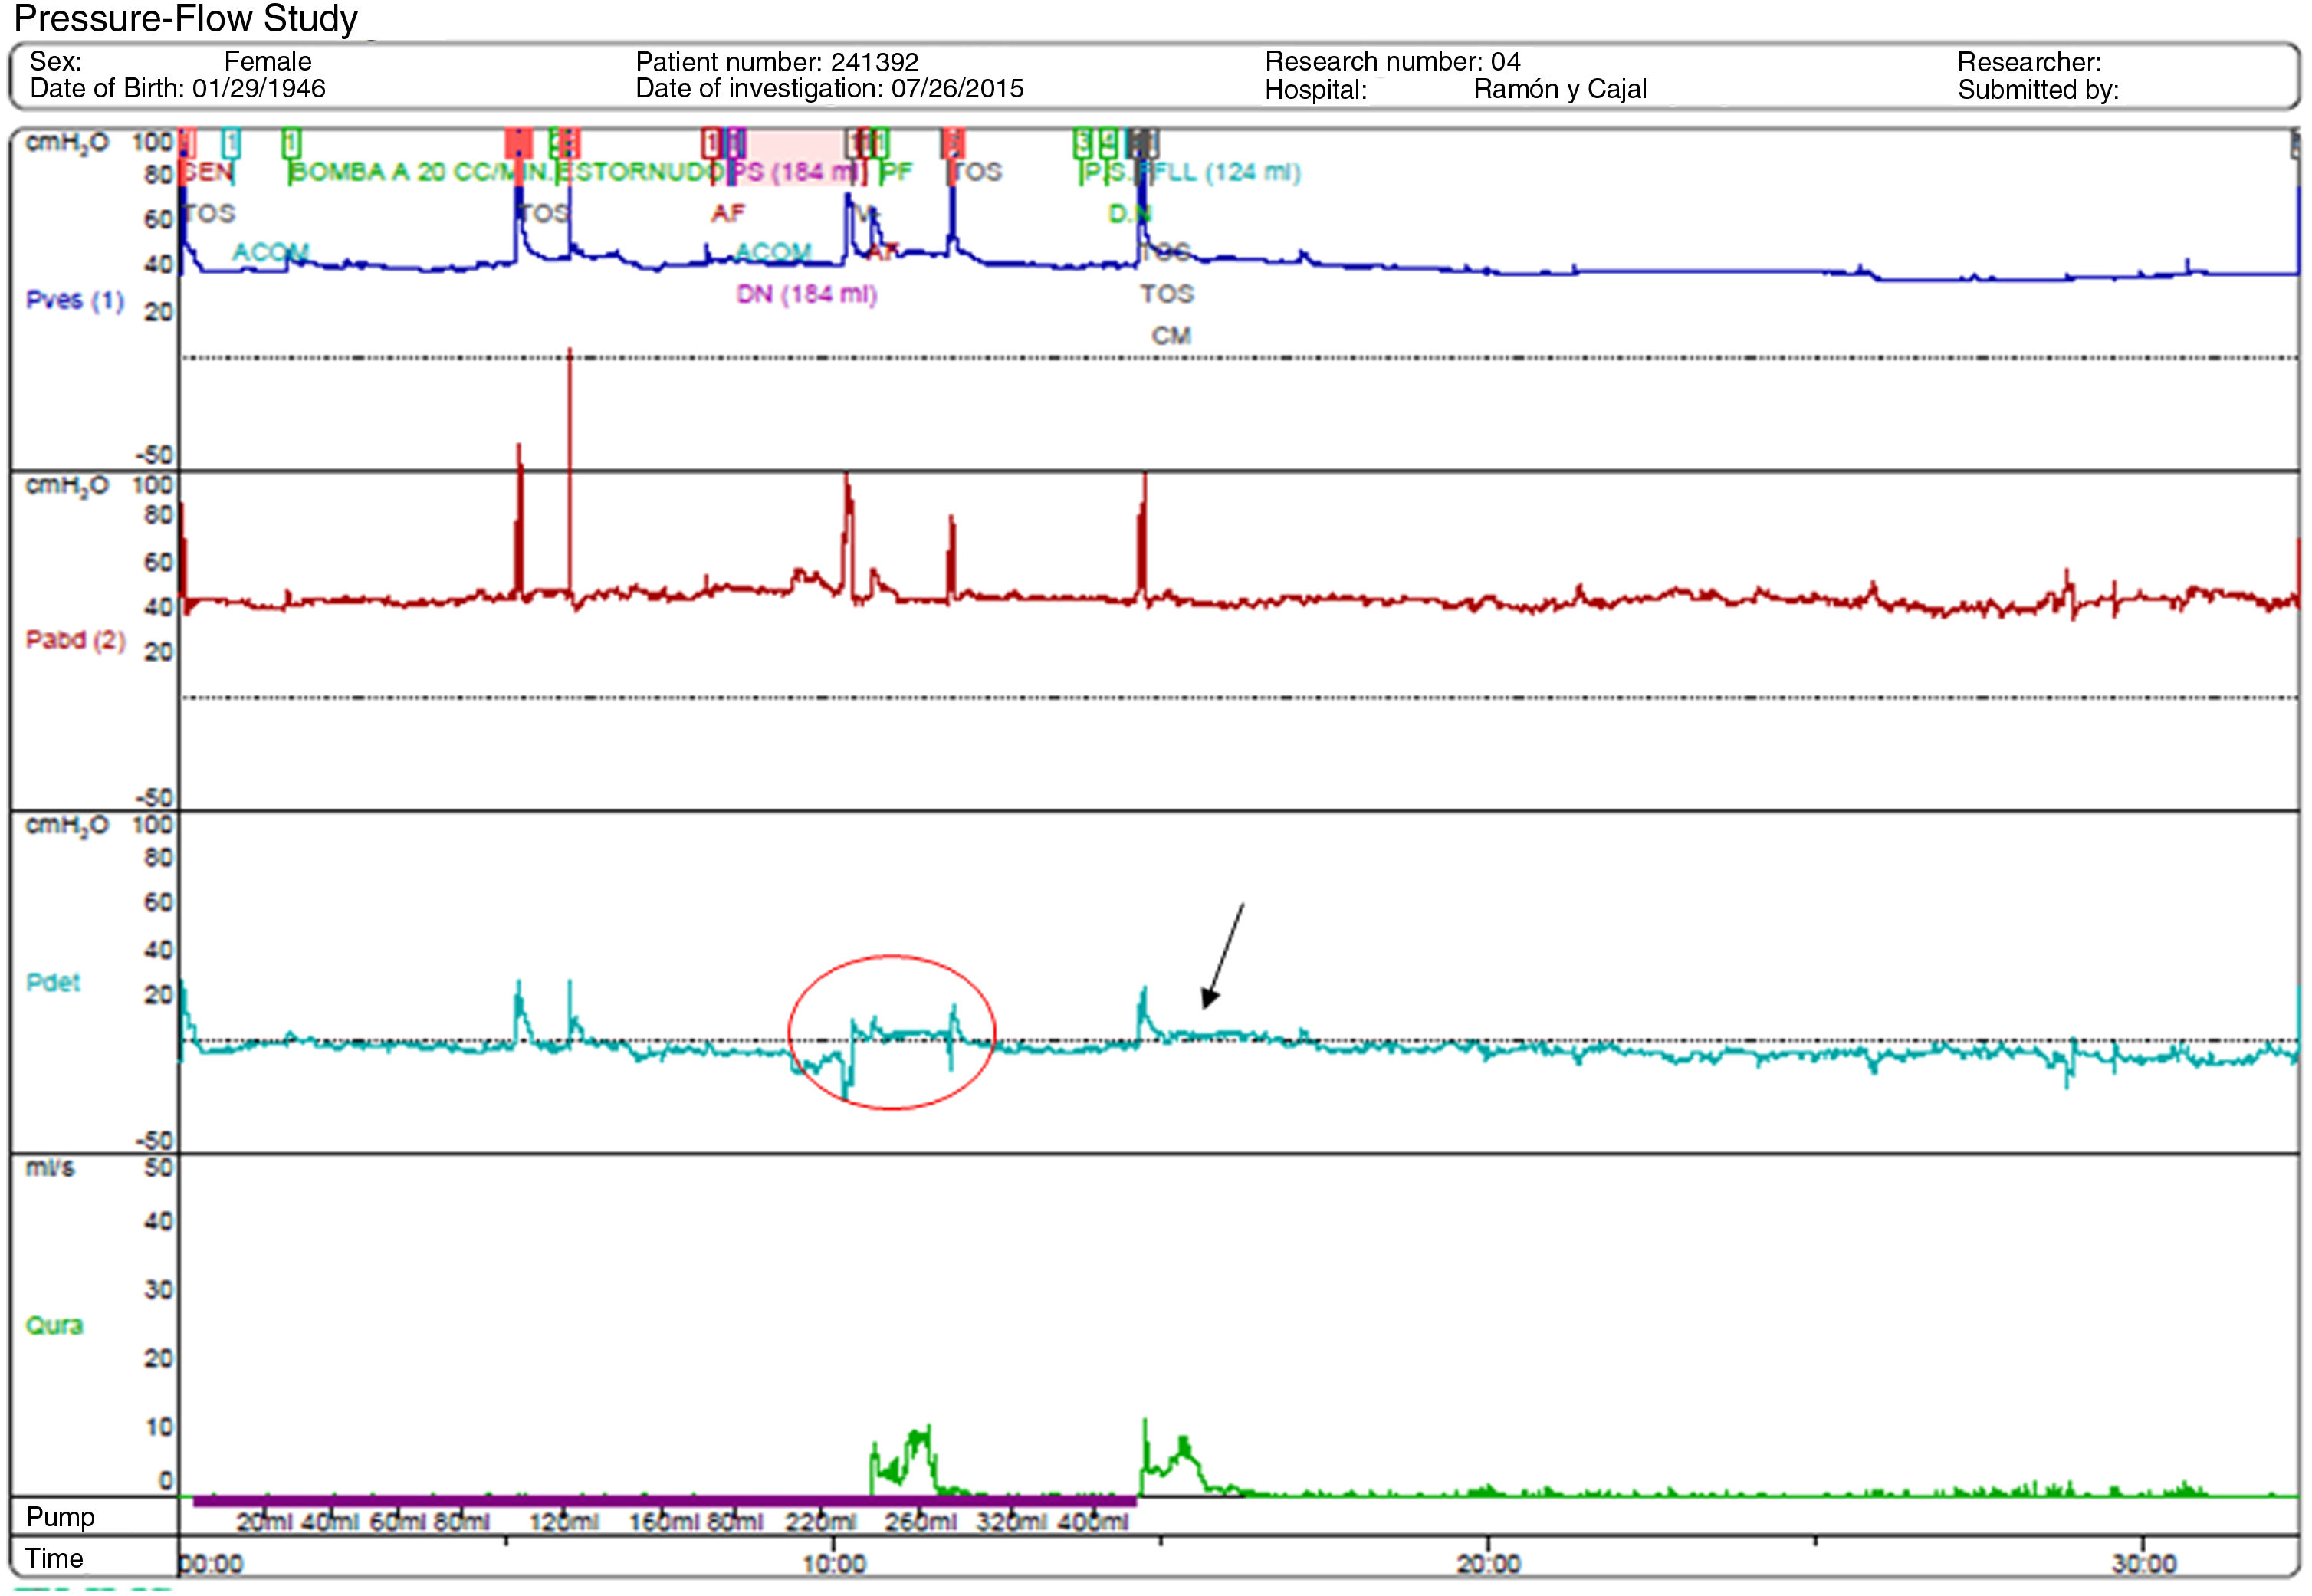Click the Date of investigation field
The width and height of the screenshot is (2312, 1596).
[x=829, y=89]
